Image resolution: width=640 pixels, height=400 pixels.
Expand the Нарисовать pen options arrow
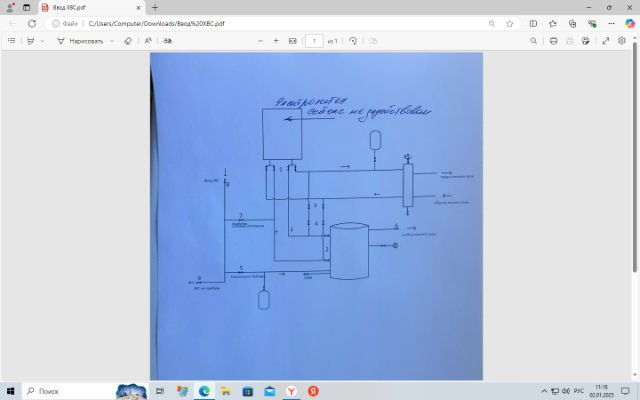[x=112, y=41]
